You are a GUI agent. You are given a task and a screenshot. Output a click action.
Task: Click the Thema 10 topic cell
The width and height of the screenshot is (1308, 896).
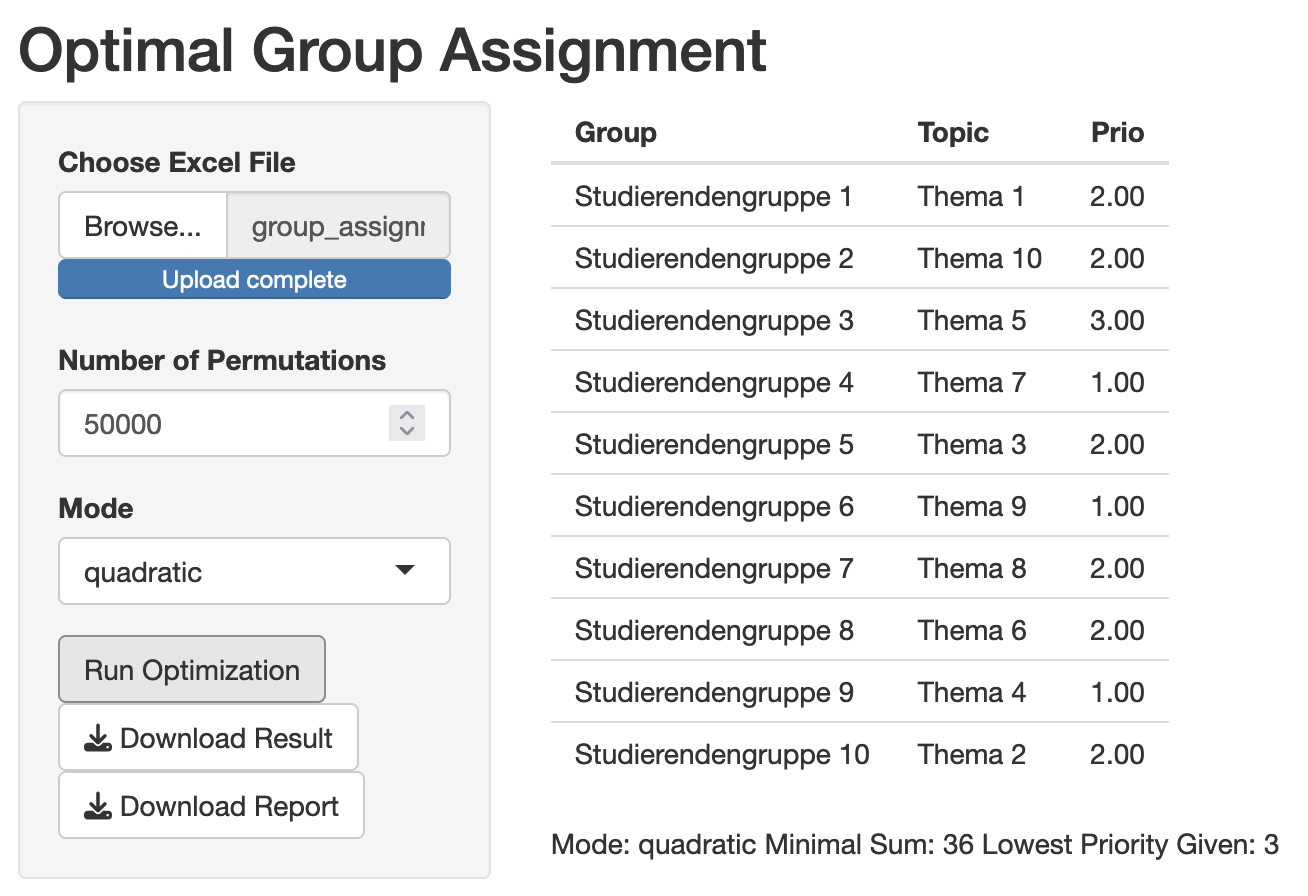point(980,259)
